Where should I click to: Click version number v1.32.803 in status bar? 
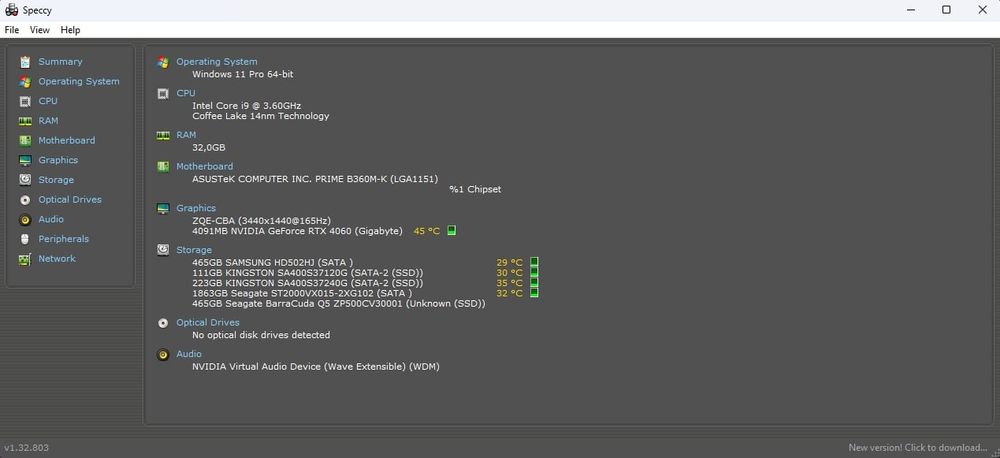[26, 448]
